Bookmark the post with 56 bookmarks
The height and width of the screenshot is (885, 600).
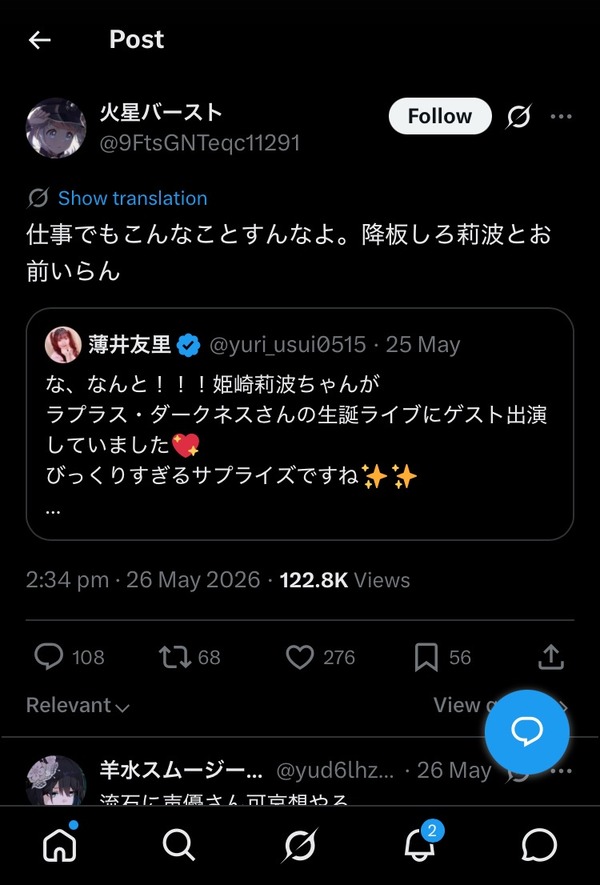click(426, 658)
